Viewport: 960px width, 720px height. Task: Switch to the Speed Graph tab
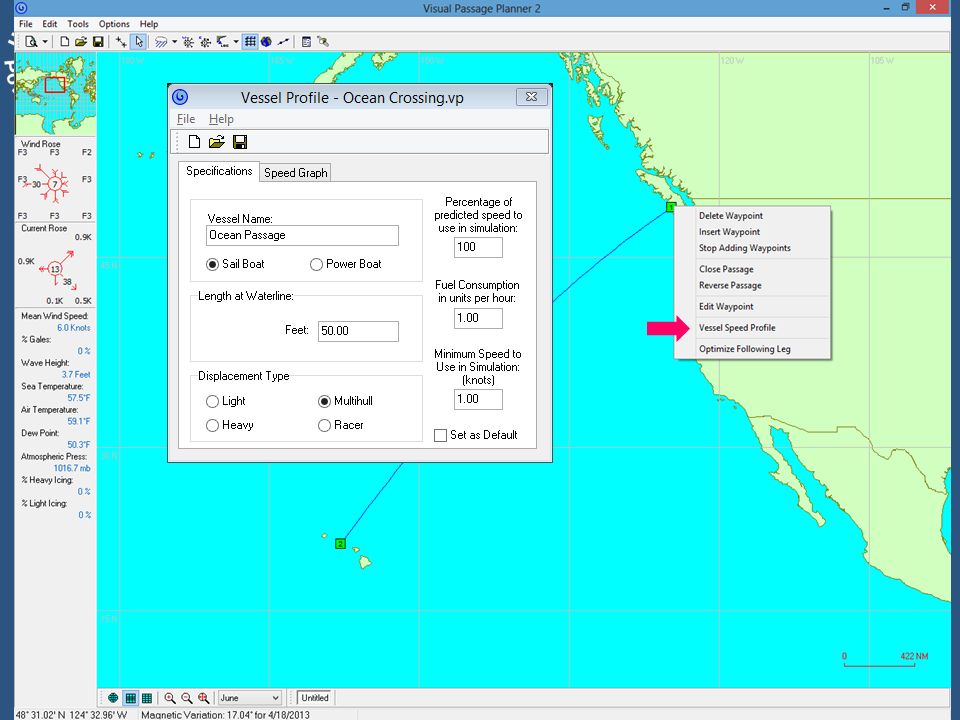tap(296, 173)
